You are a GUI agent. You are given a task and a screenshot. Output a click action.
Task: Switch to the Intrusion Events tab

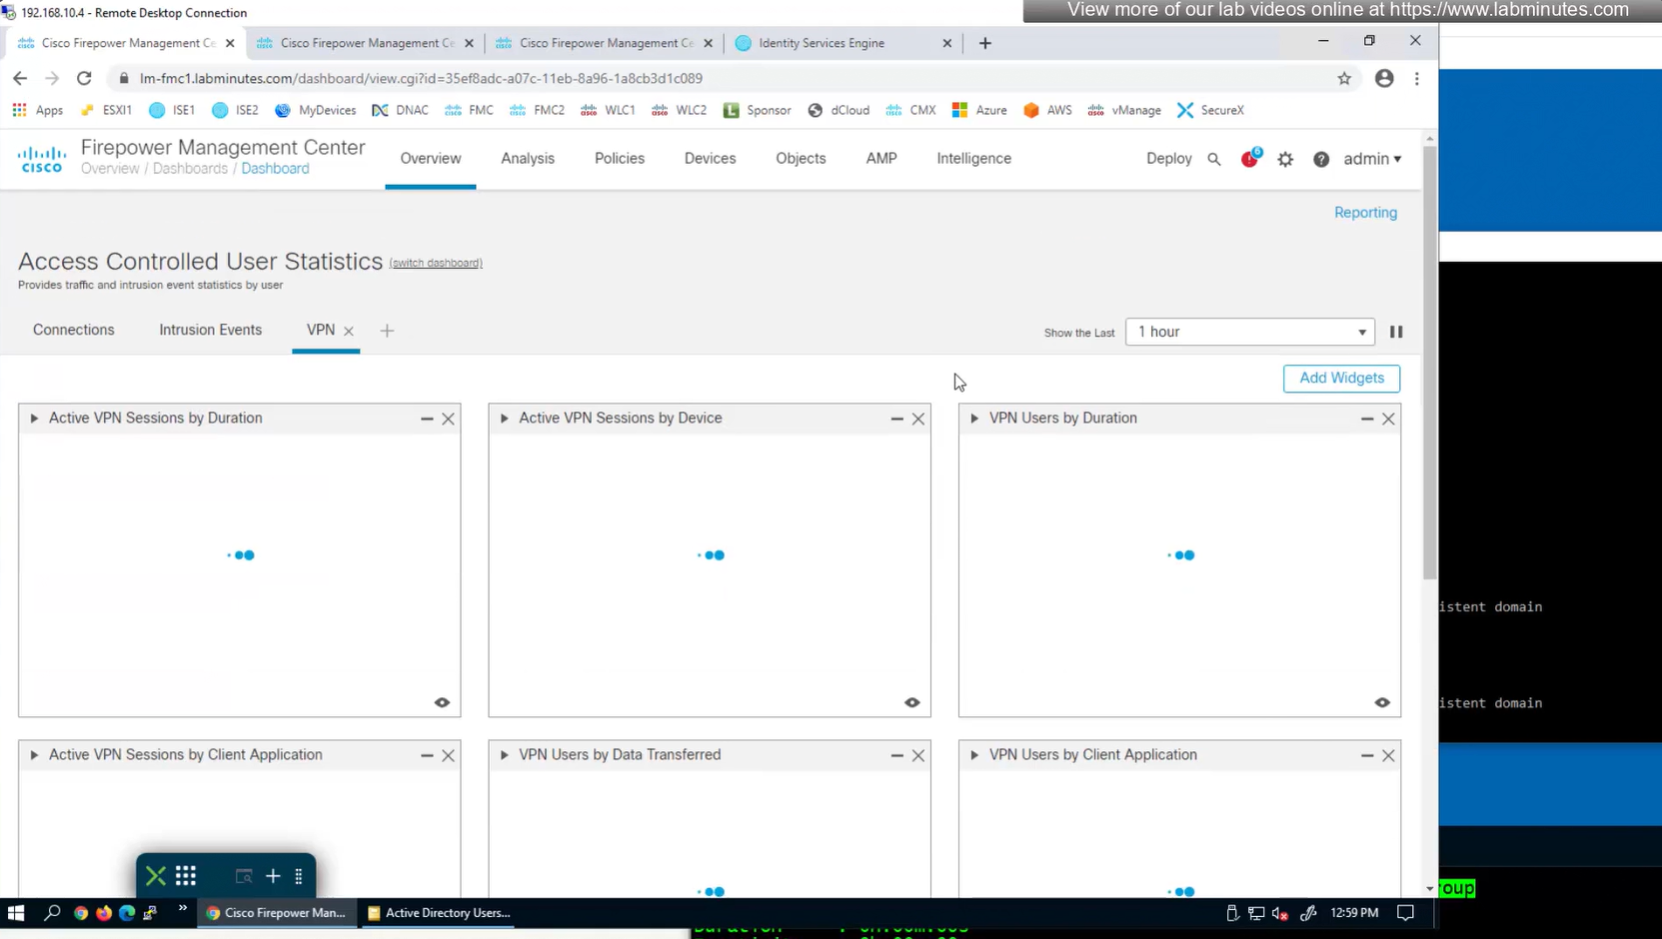210,330
